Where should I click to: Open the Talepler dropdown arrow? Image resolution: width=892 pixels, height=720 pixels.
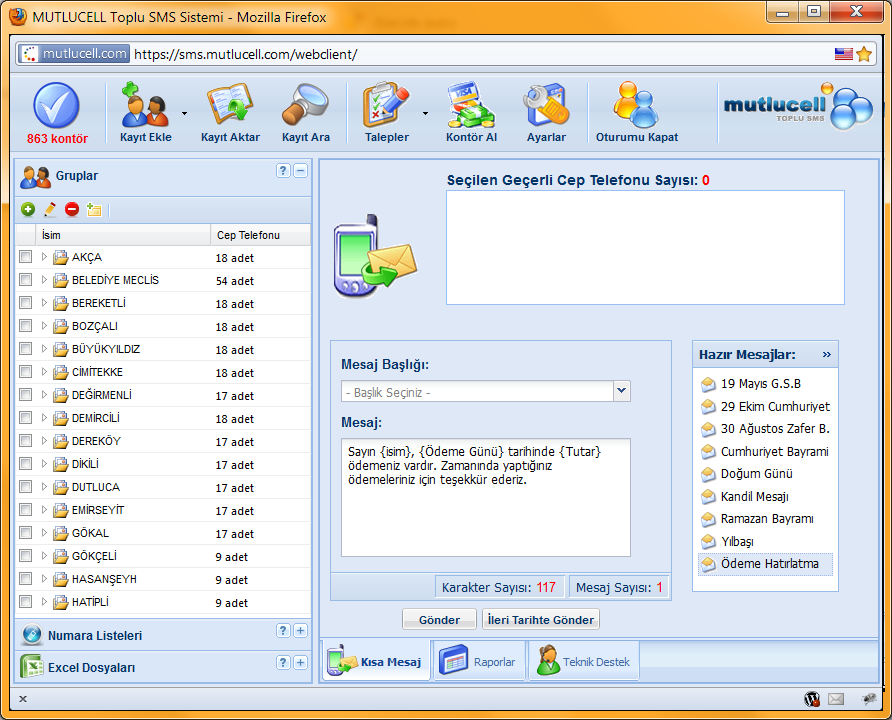(425, 114)
